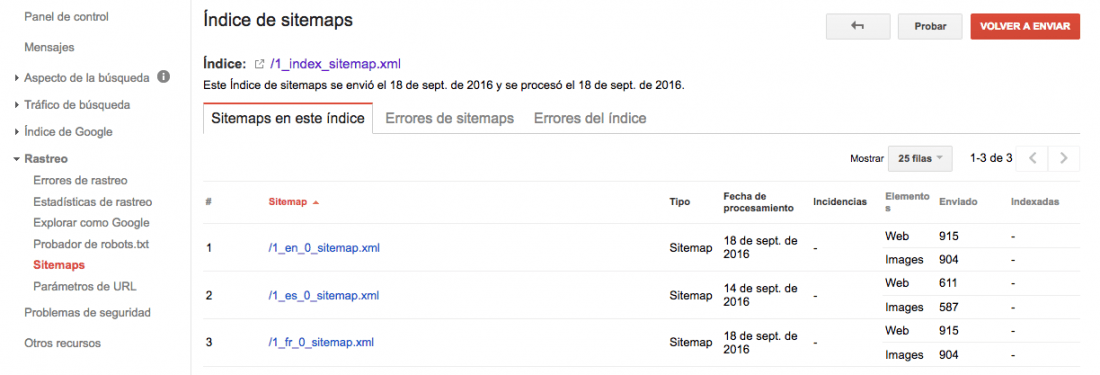The height and width of the screenshot is (375, 1100).
Task: Switch to Sitemaps en este índice tab
Action: (x=288, y=118)
